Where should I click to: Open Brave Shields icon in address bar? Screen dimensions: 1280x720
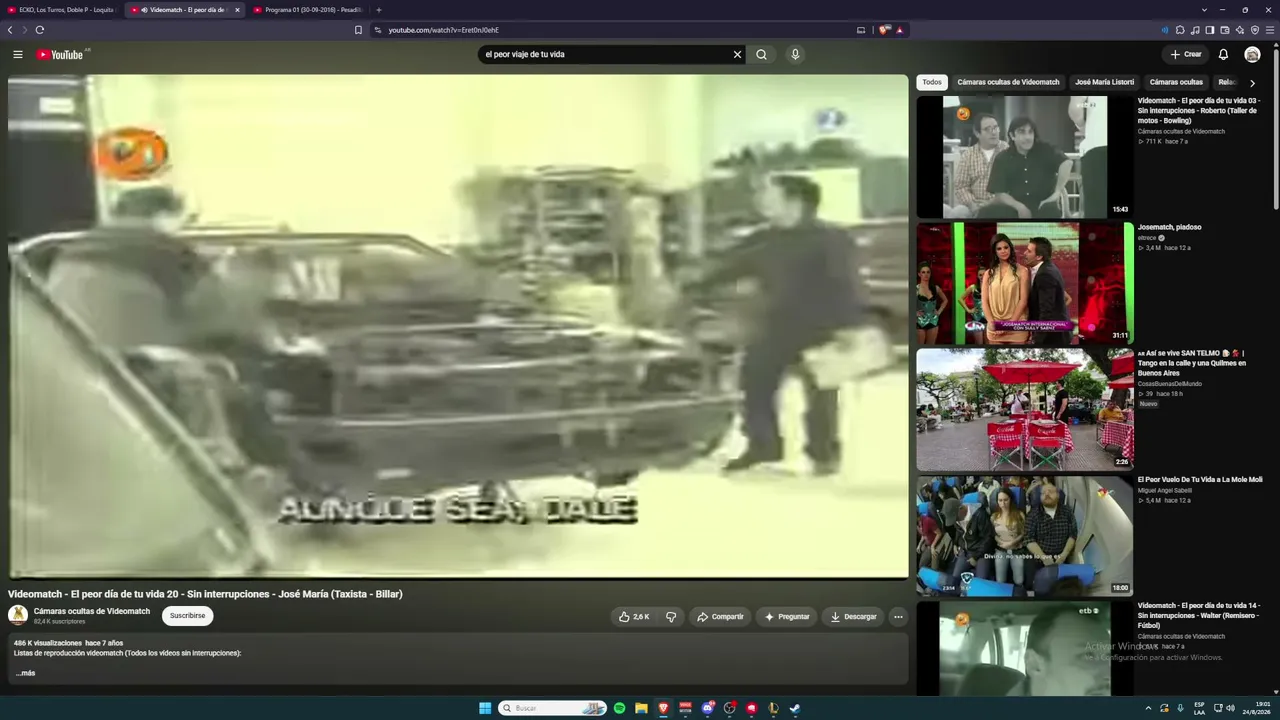(x=884, y=30)
